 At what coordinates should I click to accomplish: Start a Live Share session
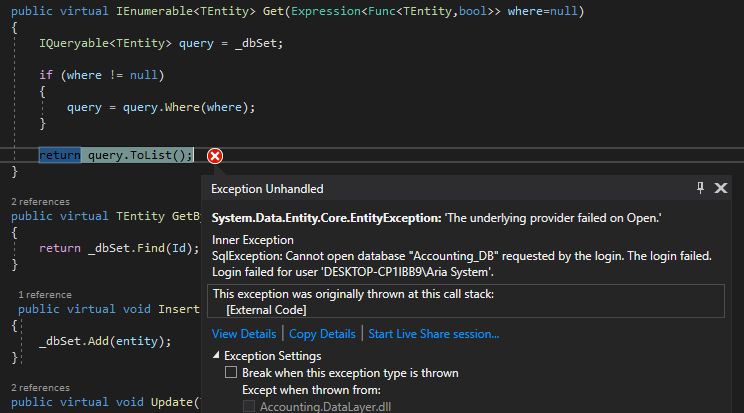(x=433, y=333)
